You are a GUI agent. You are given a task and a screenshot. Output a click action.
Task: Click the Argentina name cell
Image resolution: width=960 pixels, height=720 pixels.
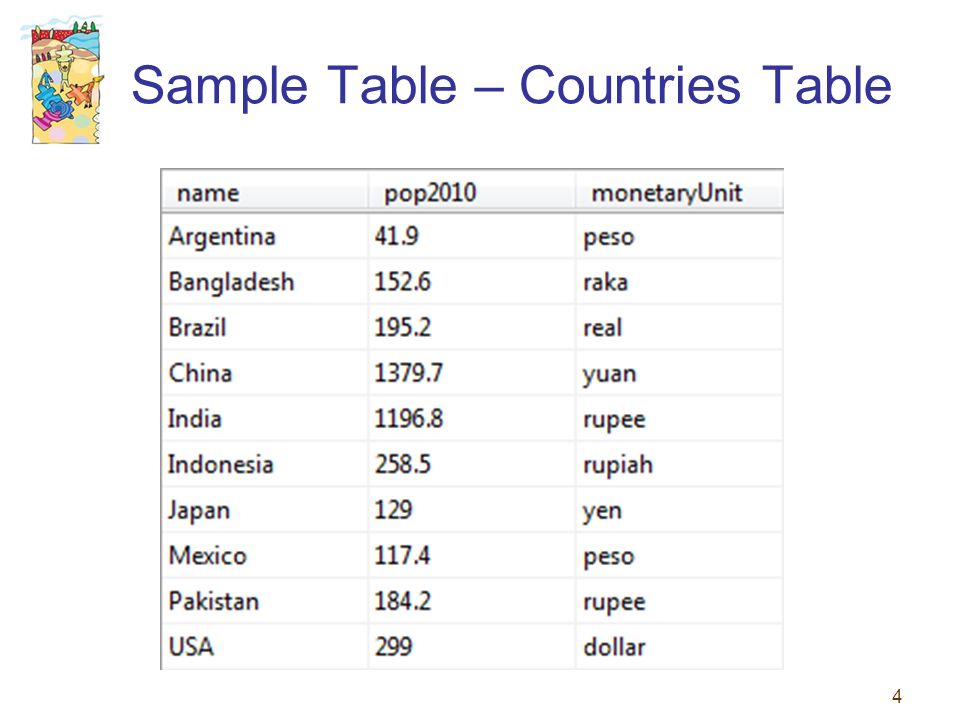tap(264, 236)
